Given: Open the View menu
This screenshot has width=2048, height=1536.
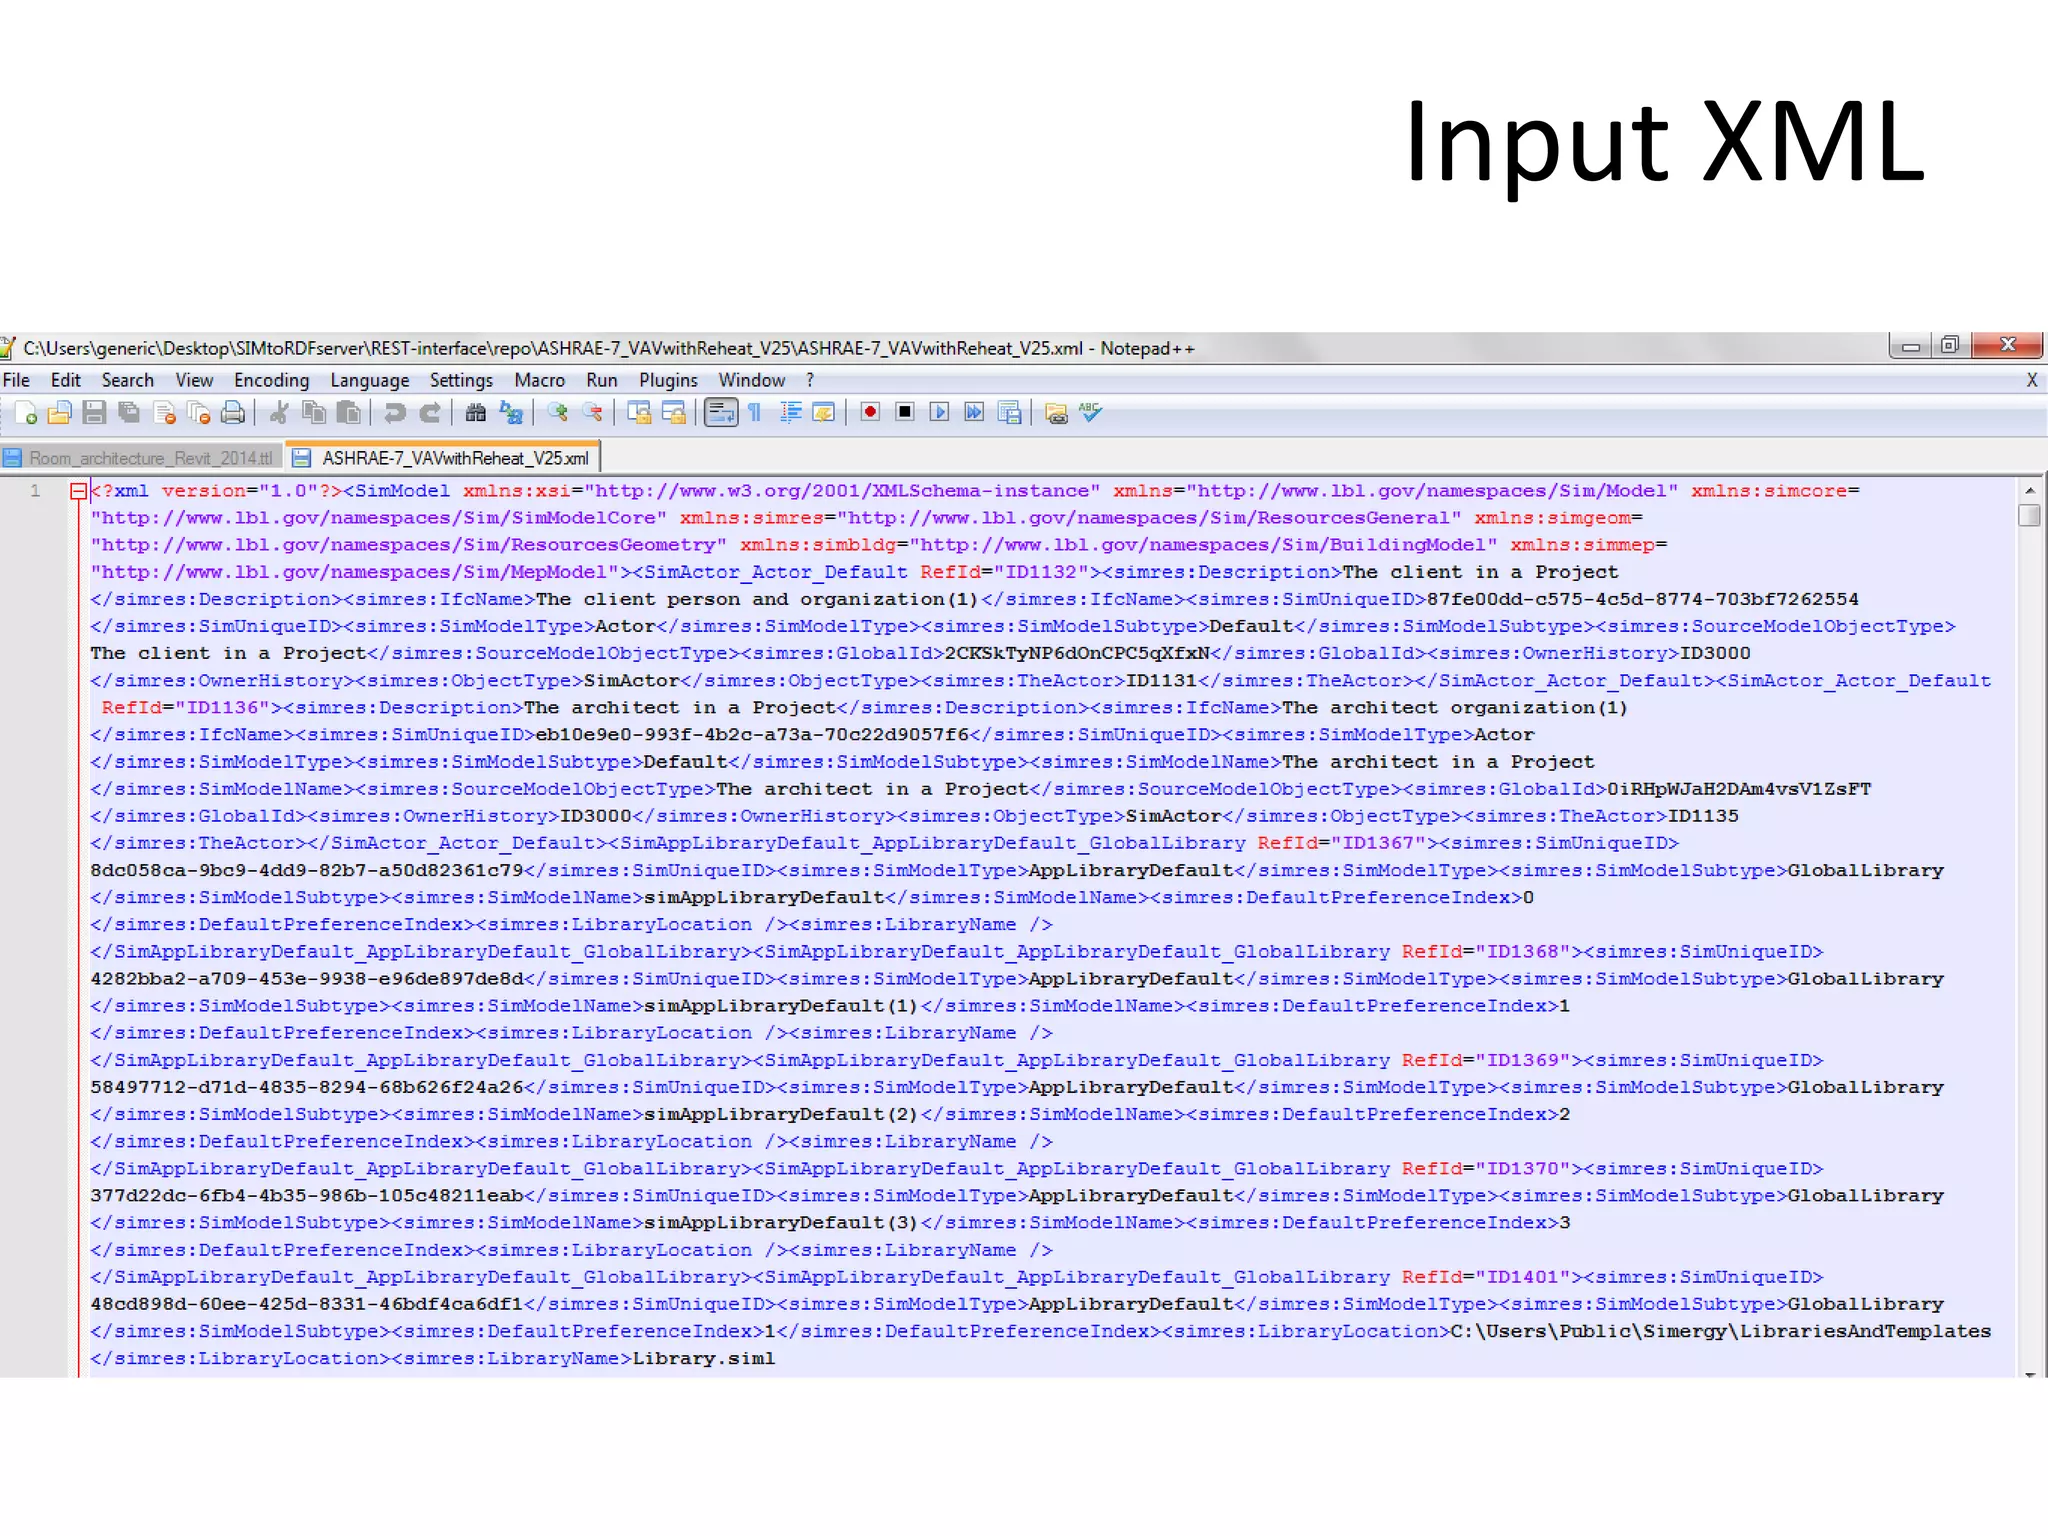Looking at the screenshot, I should [x=194, y=380].
